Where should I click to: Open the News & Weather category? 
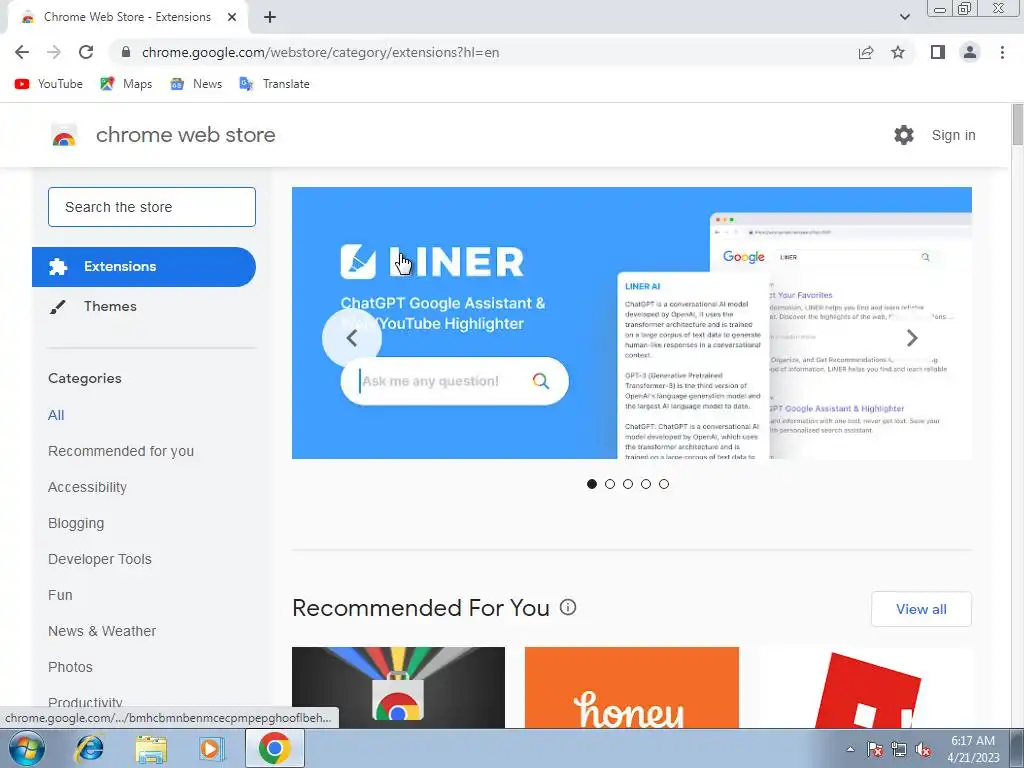(102, 631)
